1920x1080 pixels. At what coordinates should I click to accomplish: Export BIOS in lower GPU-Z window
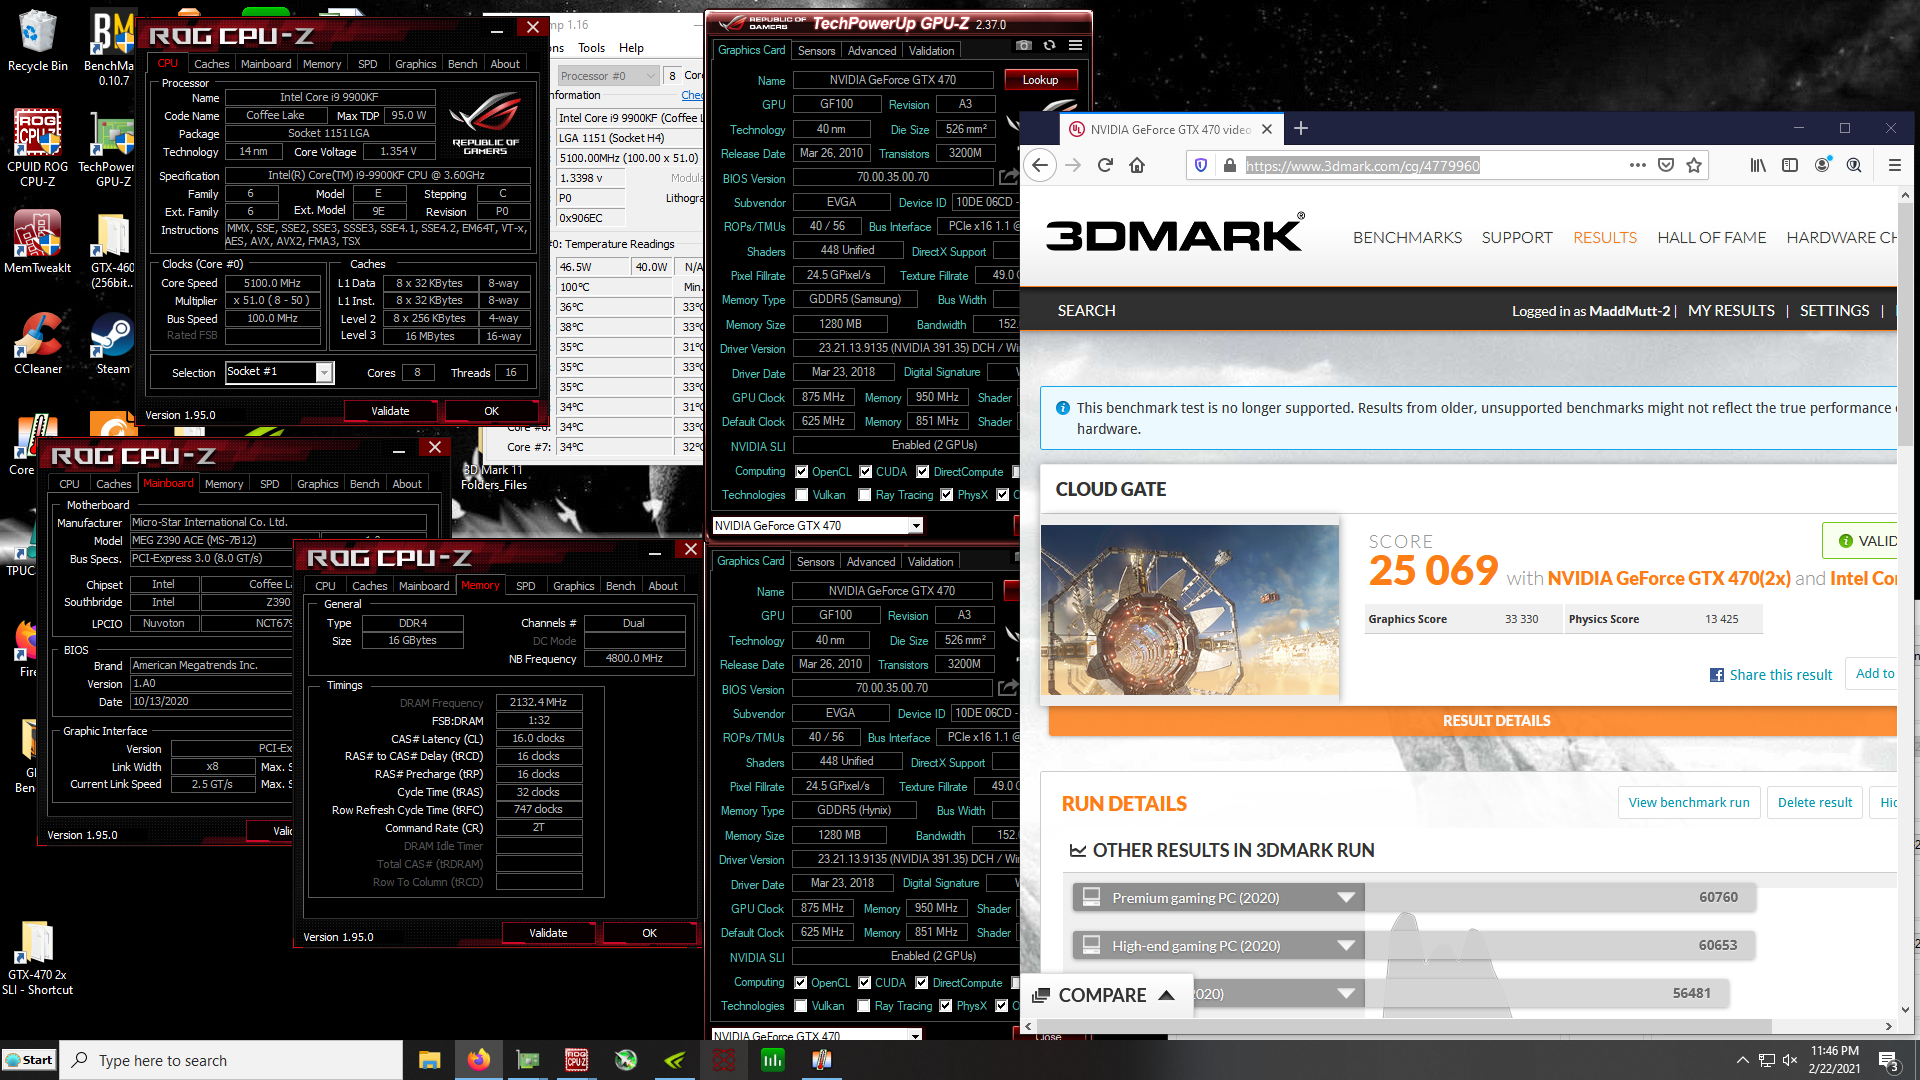[x=1007, y=688]
